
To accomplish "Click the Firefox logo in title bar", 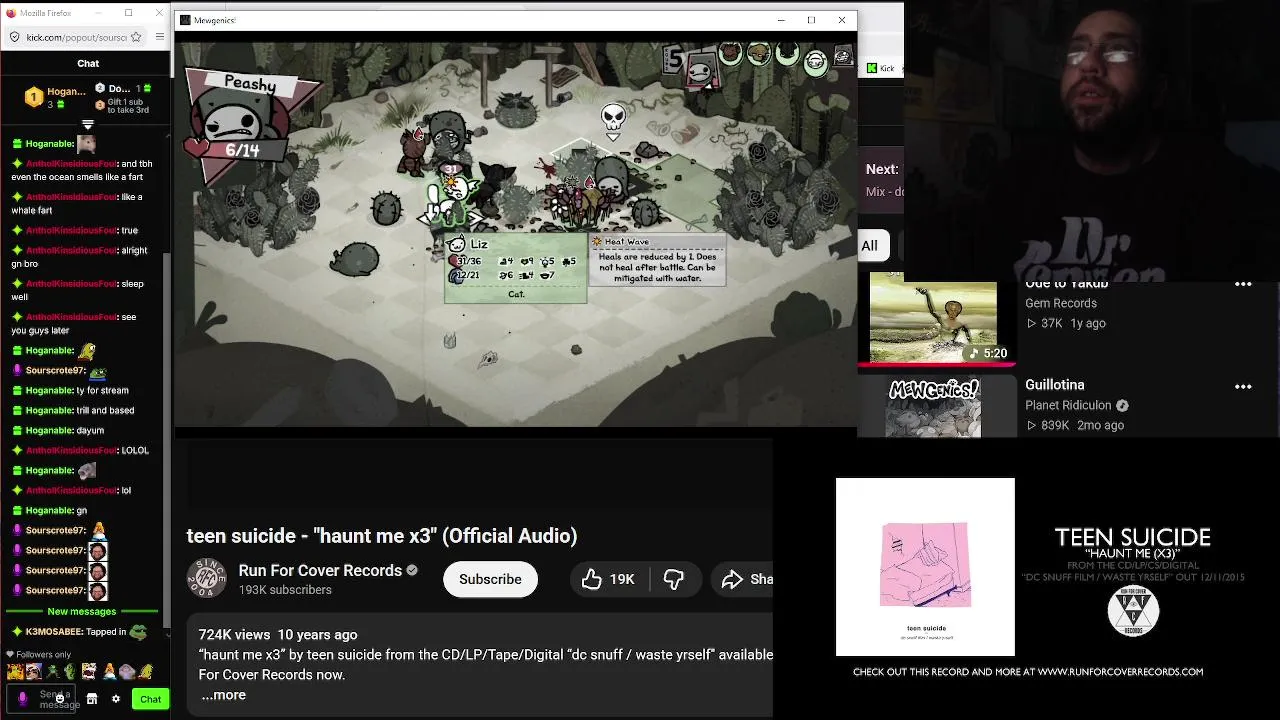I will pyautogui.click(x=11, y=13).
